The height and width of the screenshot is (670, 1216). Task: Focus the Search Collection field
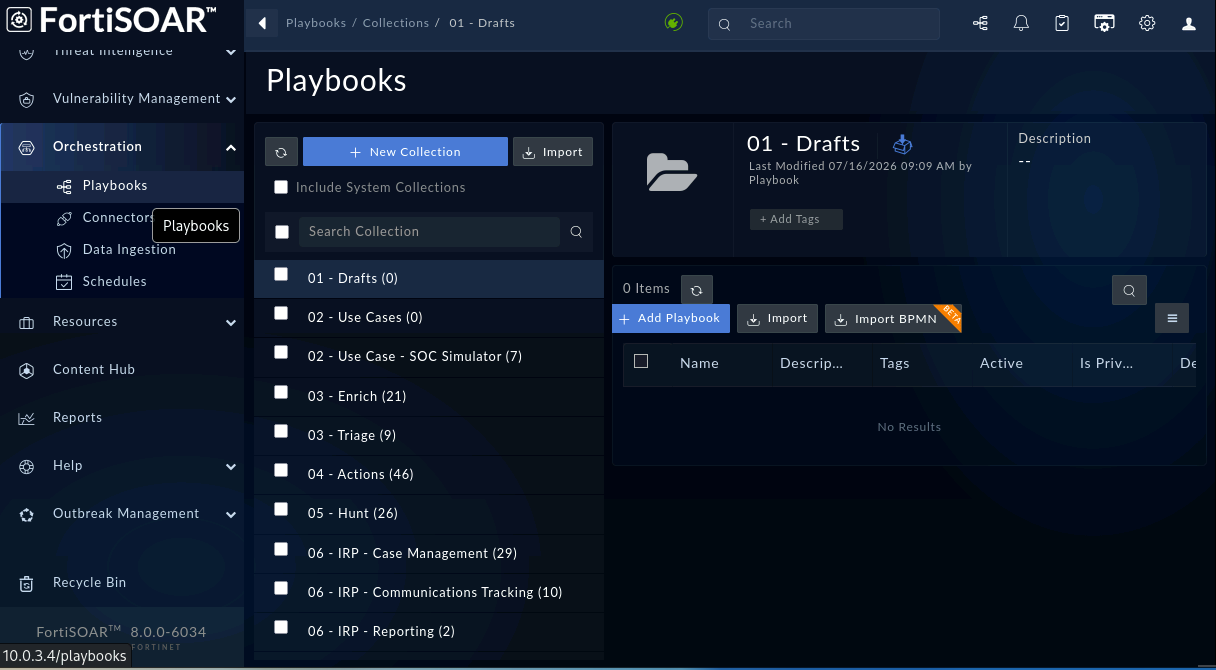coord(430,232)
